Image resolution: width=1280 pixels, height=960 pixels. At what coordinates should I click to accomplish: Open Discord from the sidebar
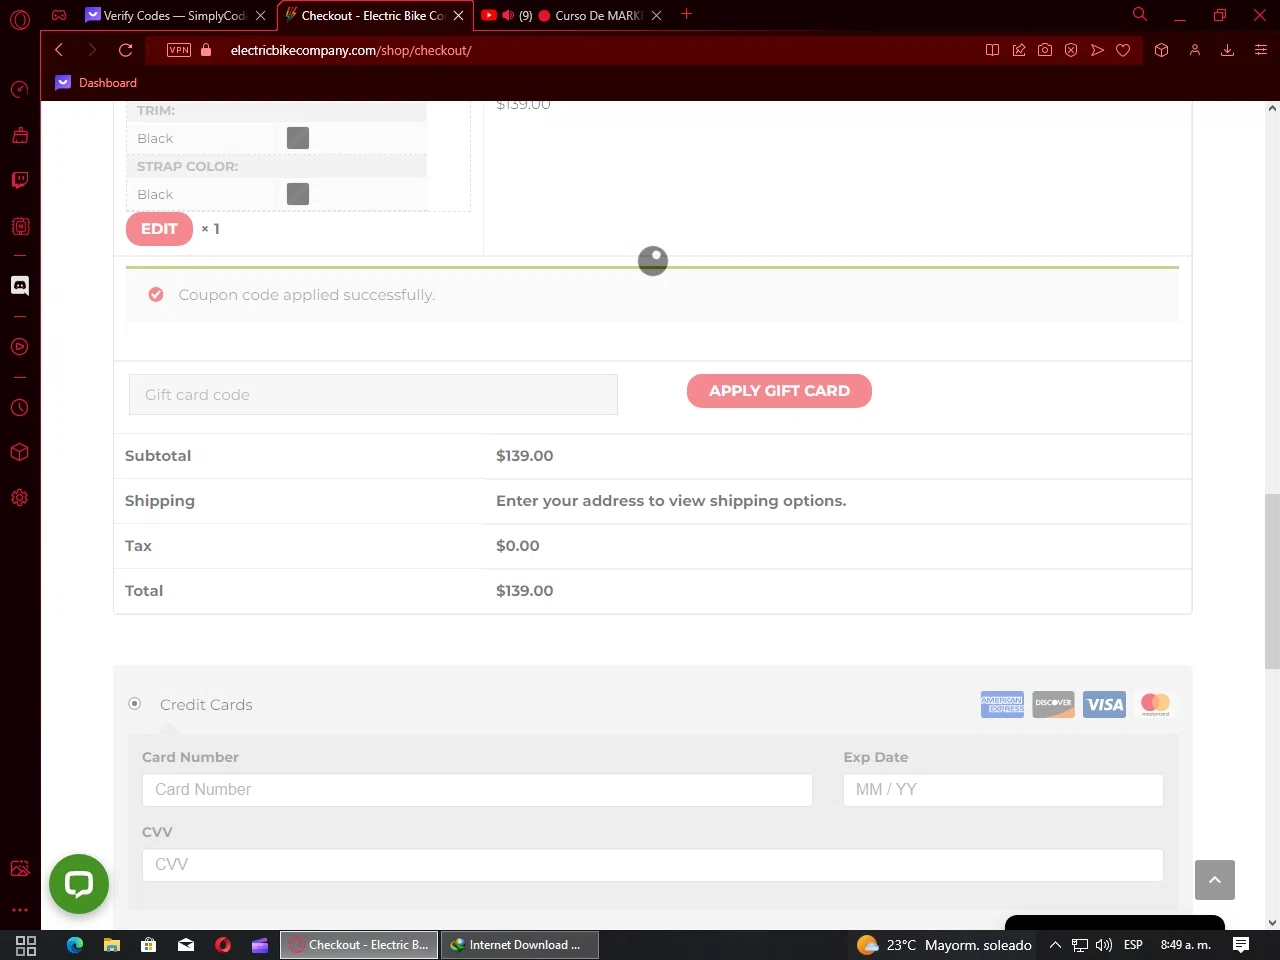[x=20, y=286]
